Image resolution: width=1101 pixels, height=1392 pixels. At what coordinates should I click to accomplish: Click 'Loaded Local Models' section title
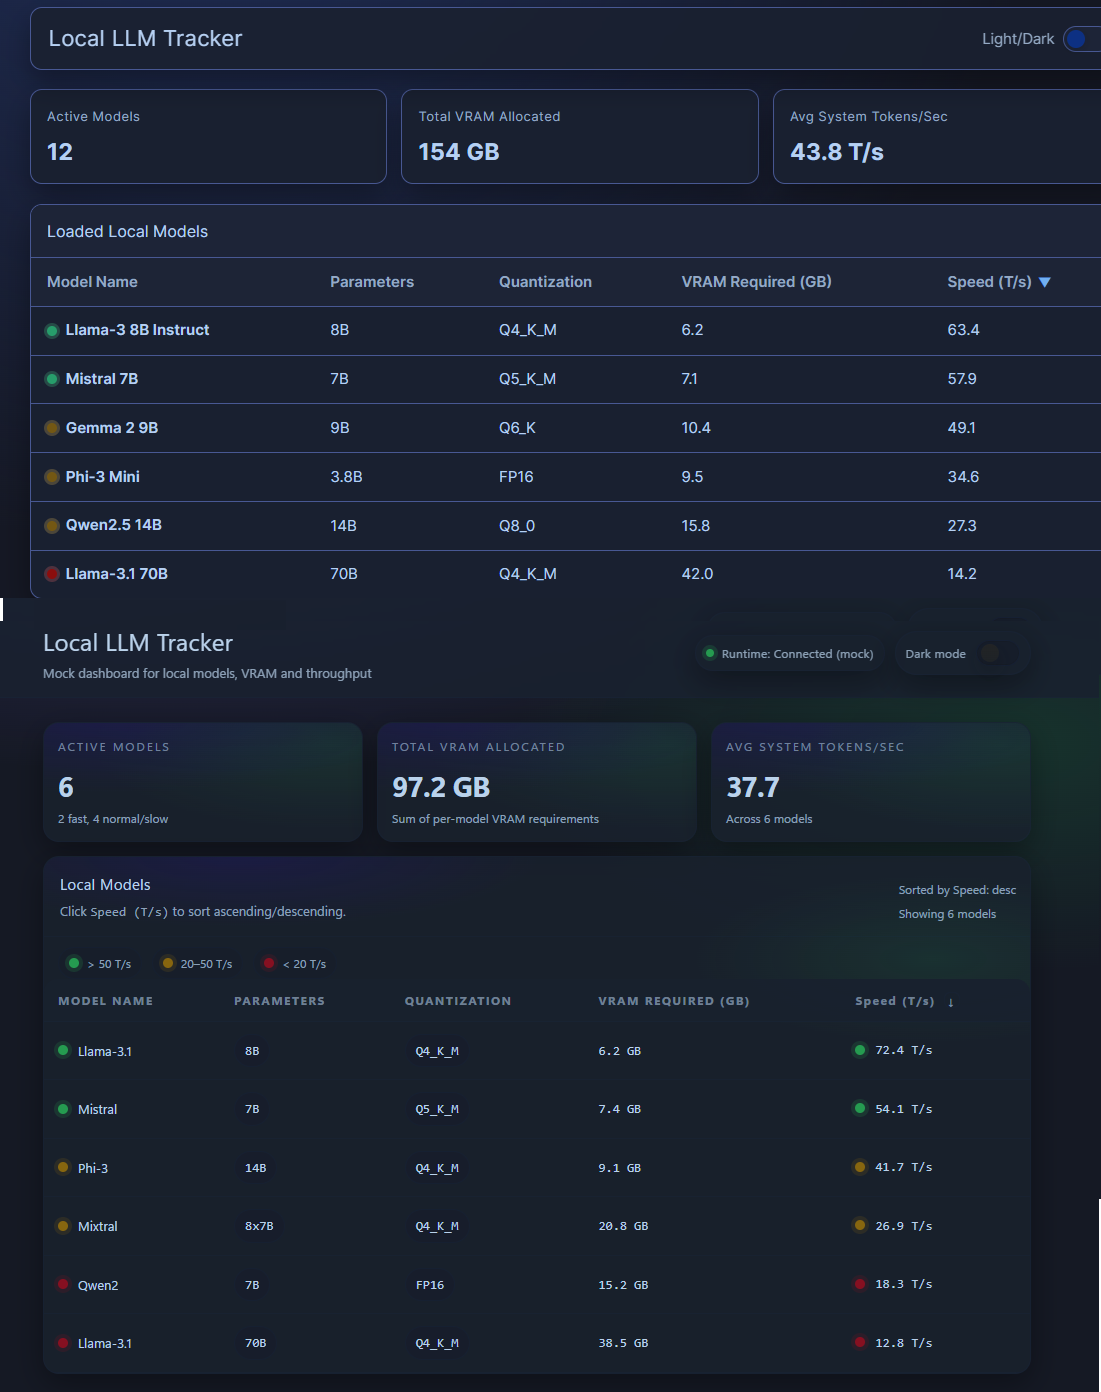(127, 231)
